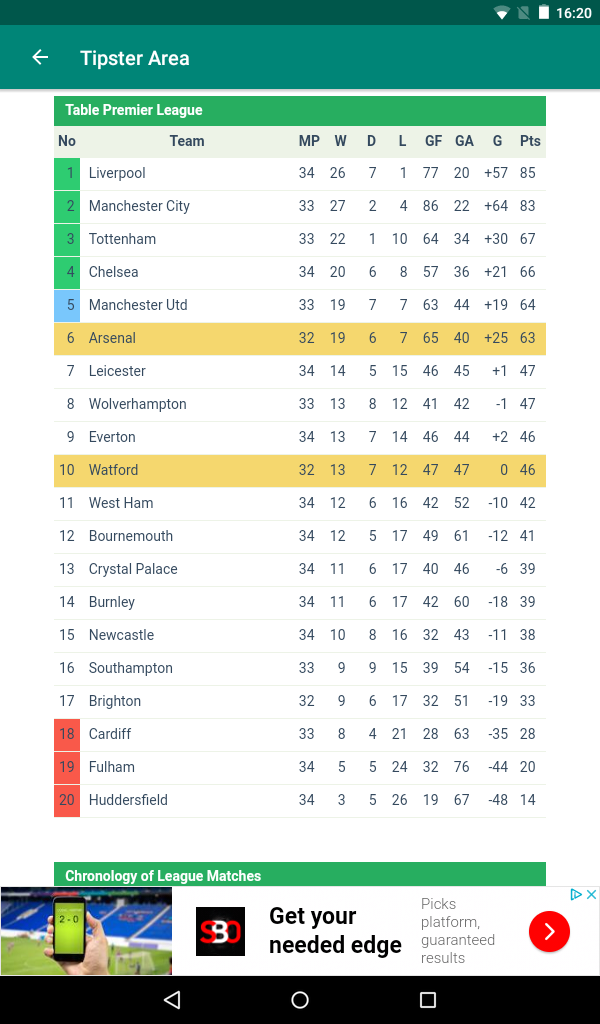This screenshot has width=600, height=1024.
Task: Tap Get your needed edge ad text
Action: click(335, 931)
